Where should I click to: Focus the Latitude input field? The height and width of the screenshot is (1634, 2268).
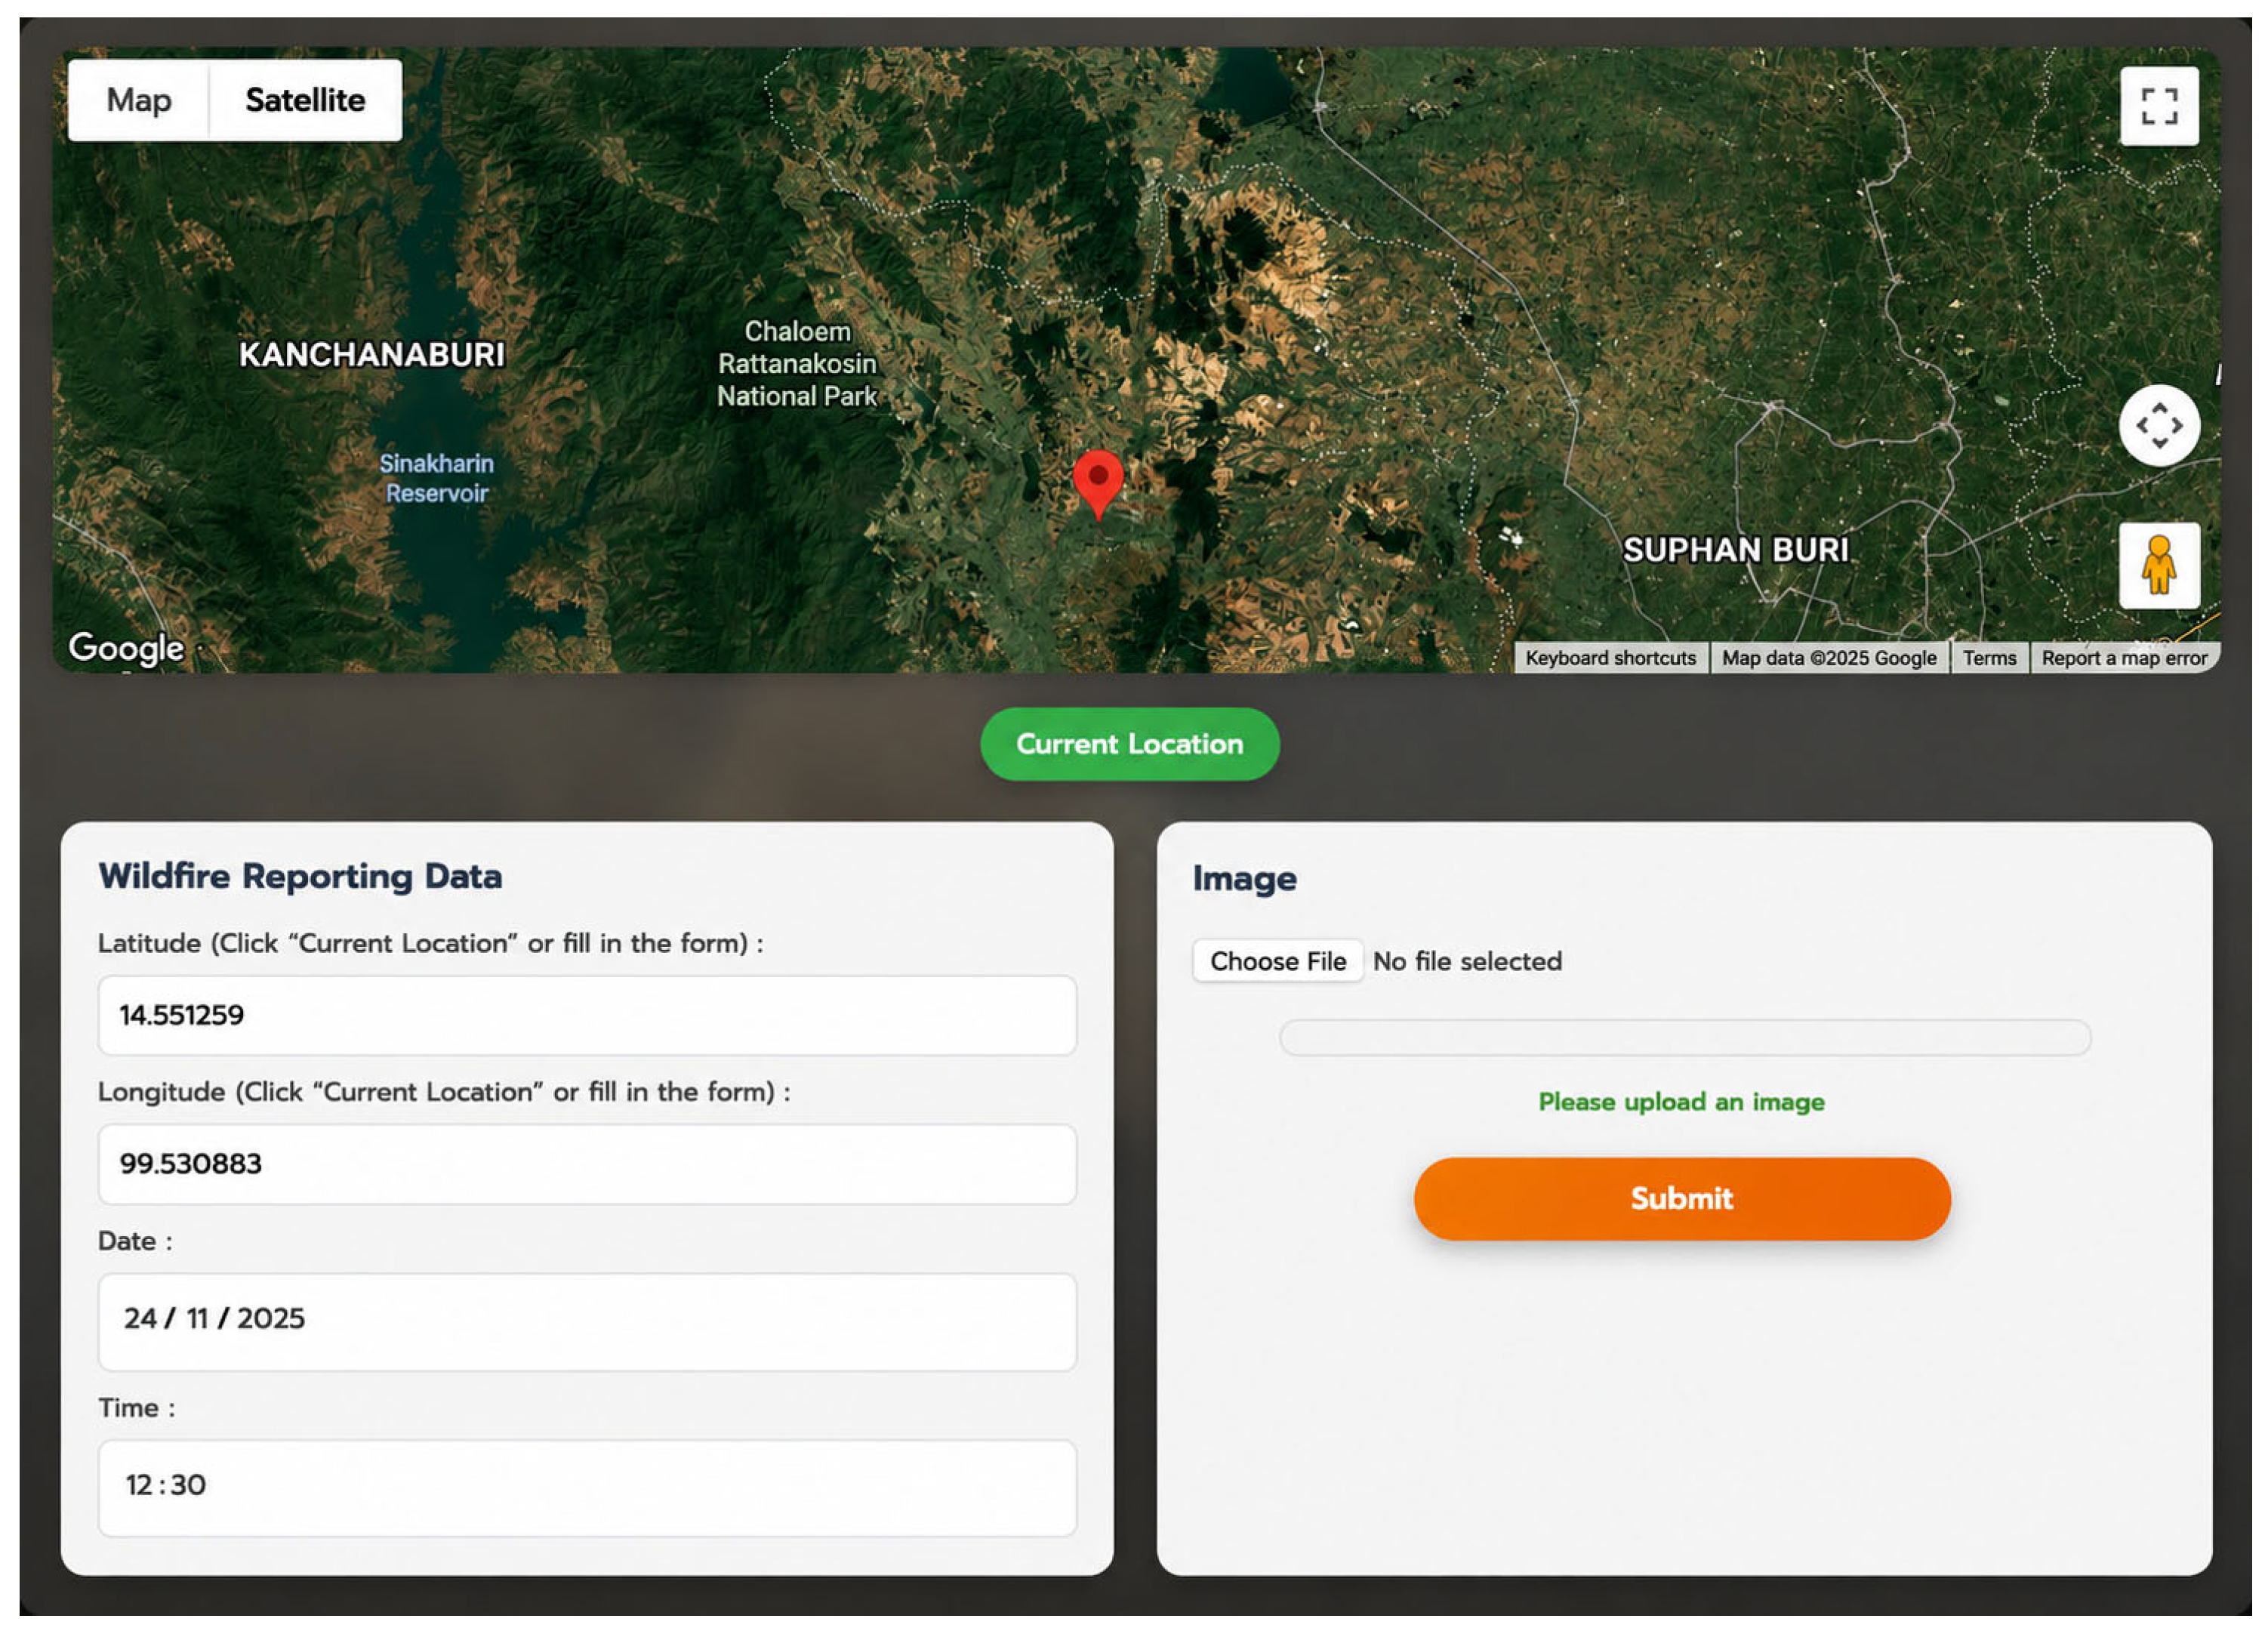(587, 1015)
